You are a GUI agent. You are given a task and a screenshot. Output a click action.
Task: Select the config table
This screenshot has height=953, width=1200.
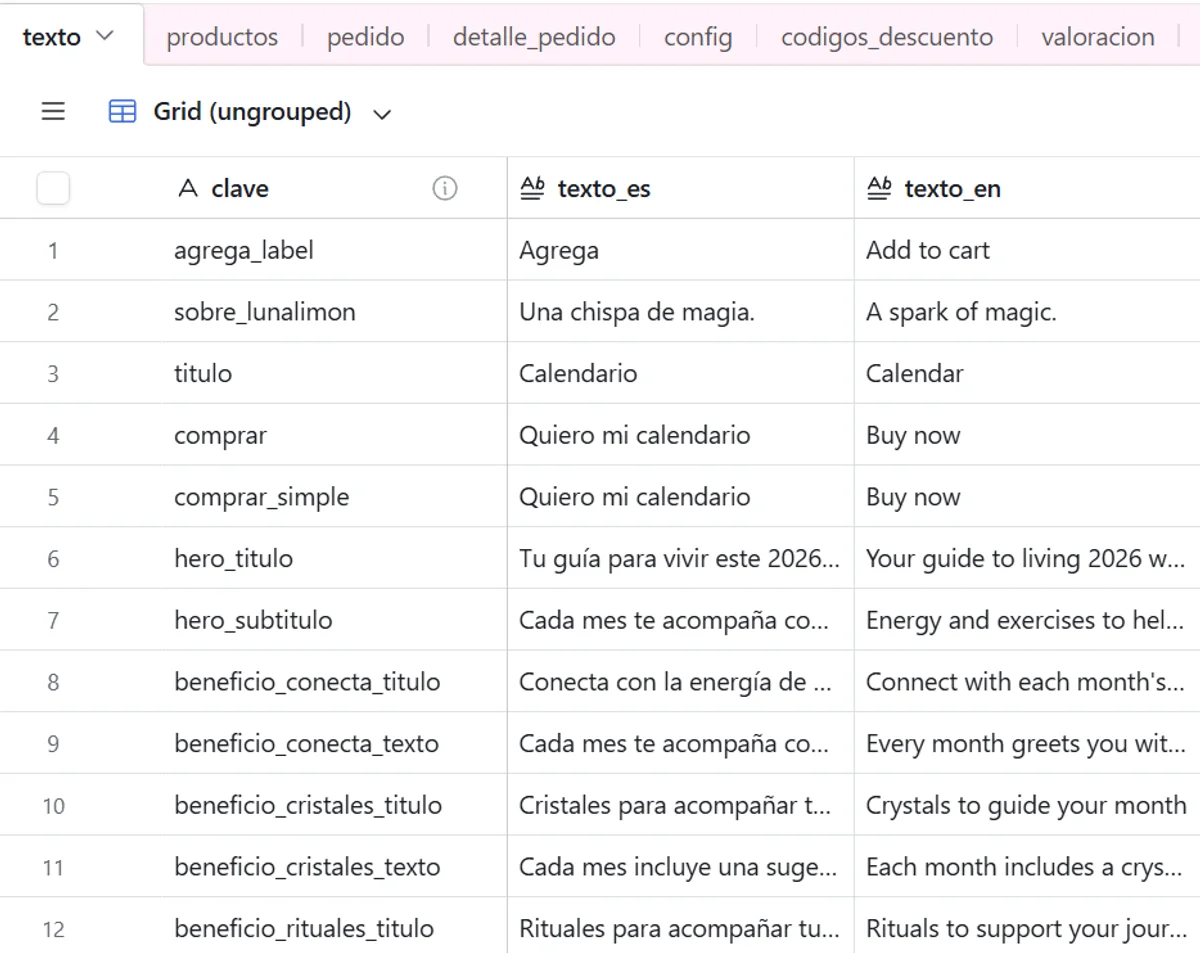click(x=697, y=37)
